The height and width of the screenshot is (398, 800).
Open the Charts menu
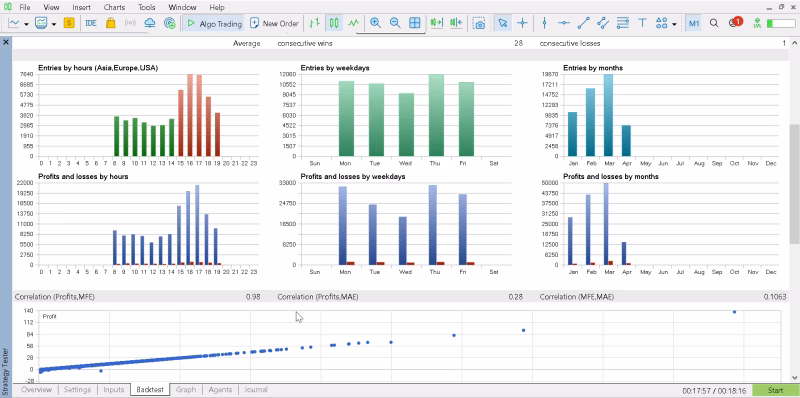pyautogui.click(x=113, y=8)
